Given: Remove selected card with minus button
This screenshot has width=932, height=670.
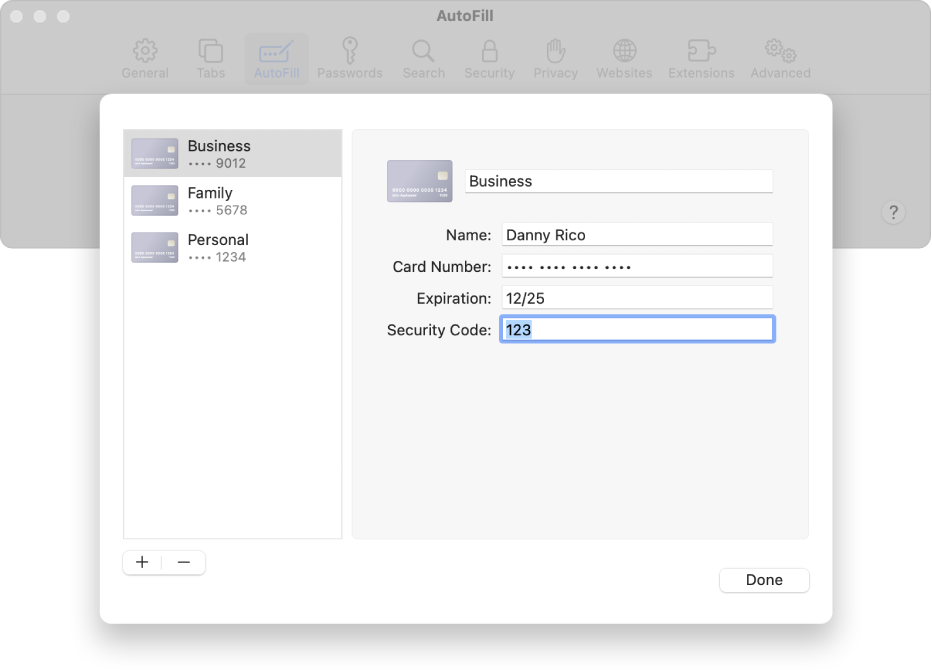Looking at the screenshot, I should click(x=184, y=562).
